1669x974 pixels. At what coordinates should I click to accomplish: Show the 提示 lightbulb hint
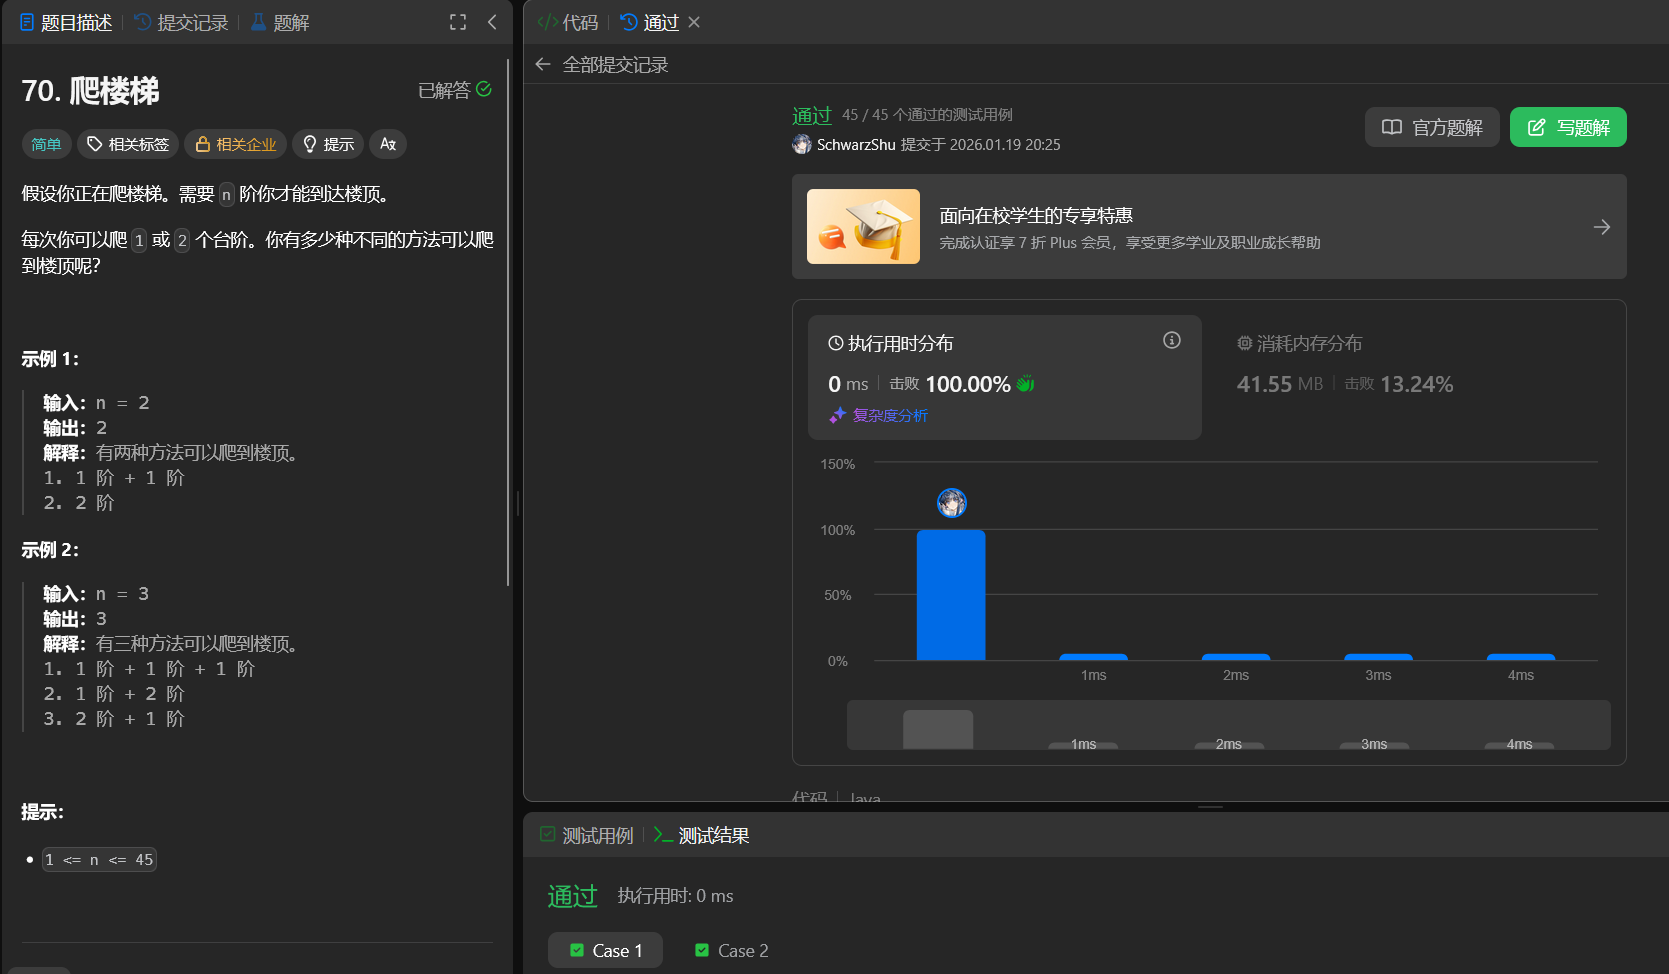pos(329,144)
